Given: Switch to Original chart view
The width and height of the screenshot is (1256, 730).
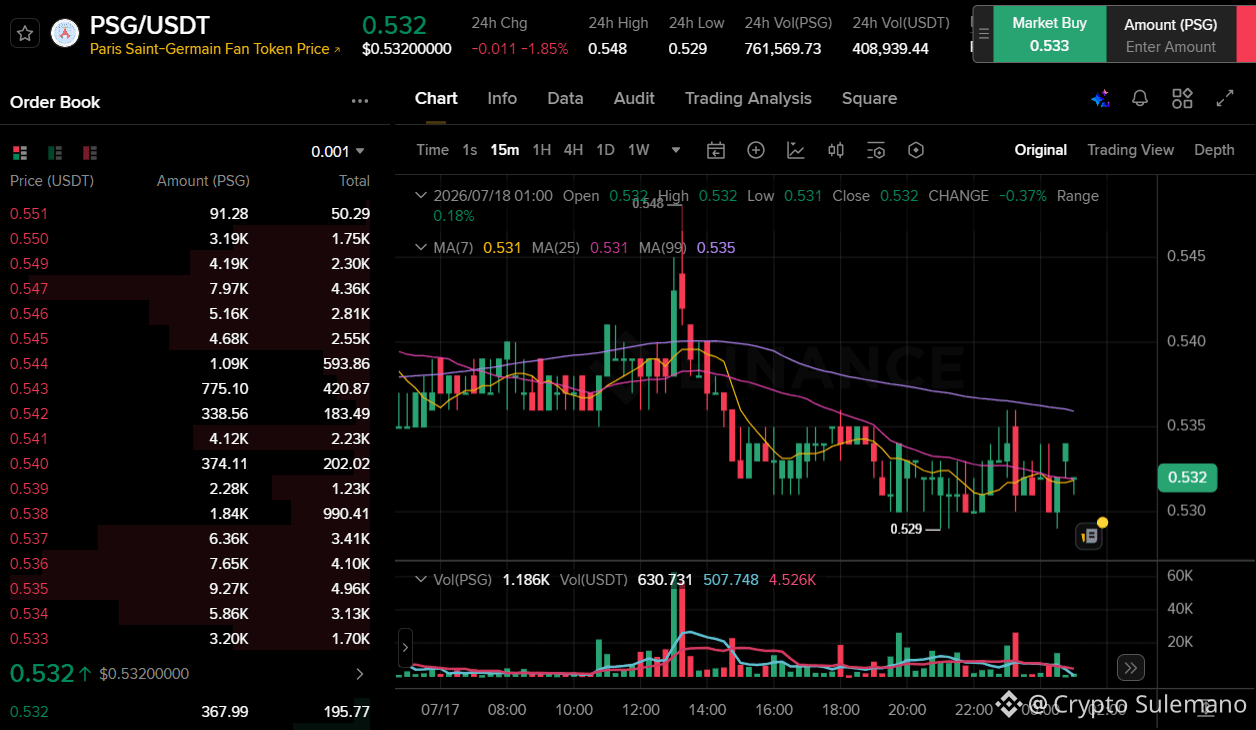Looking at the screenshot, I should (x=1040, y=150).
